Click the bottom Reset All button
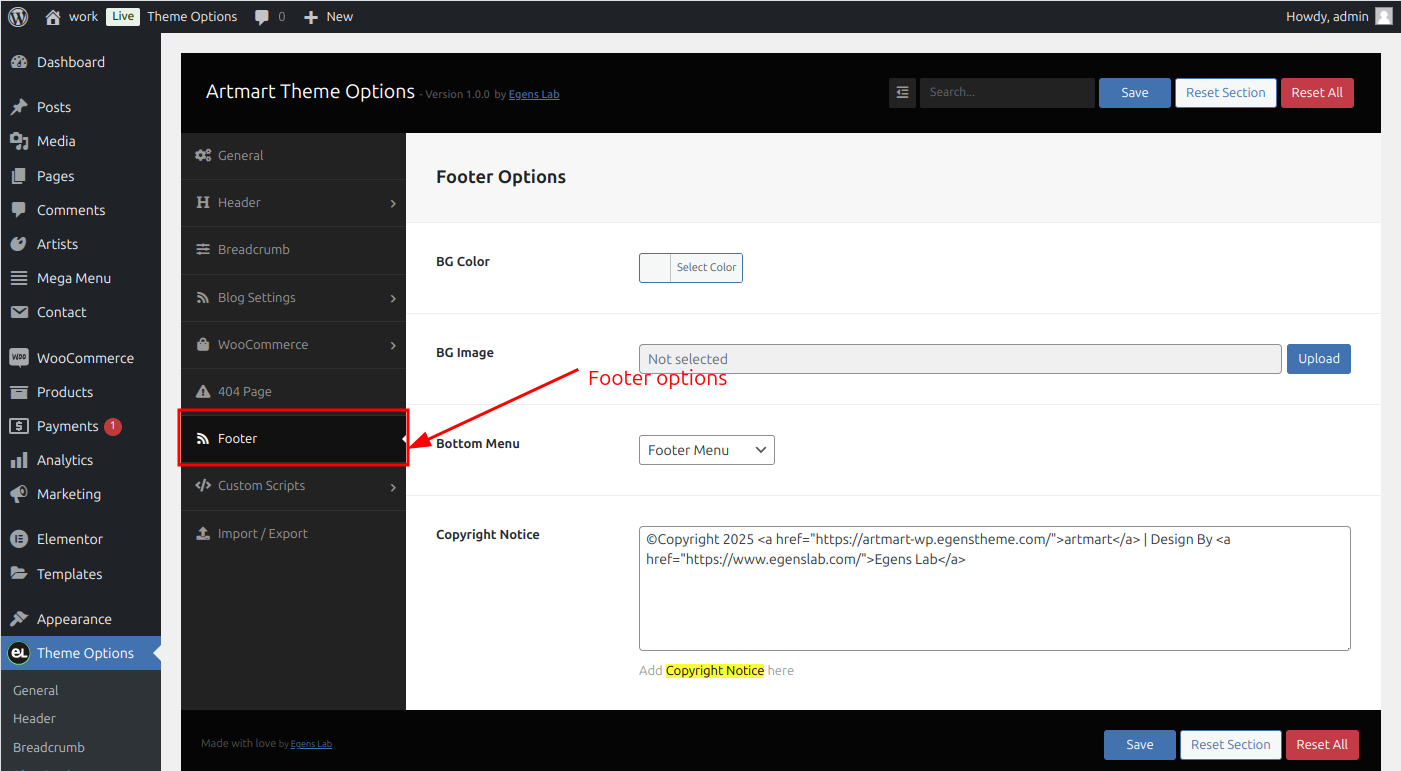The width and height of the screenshot is (1401, 771). [1322, 744]
